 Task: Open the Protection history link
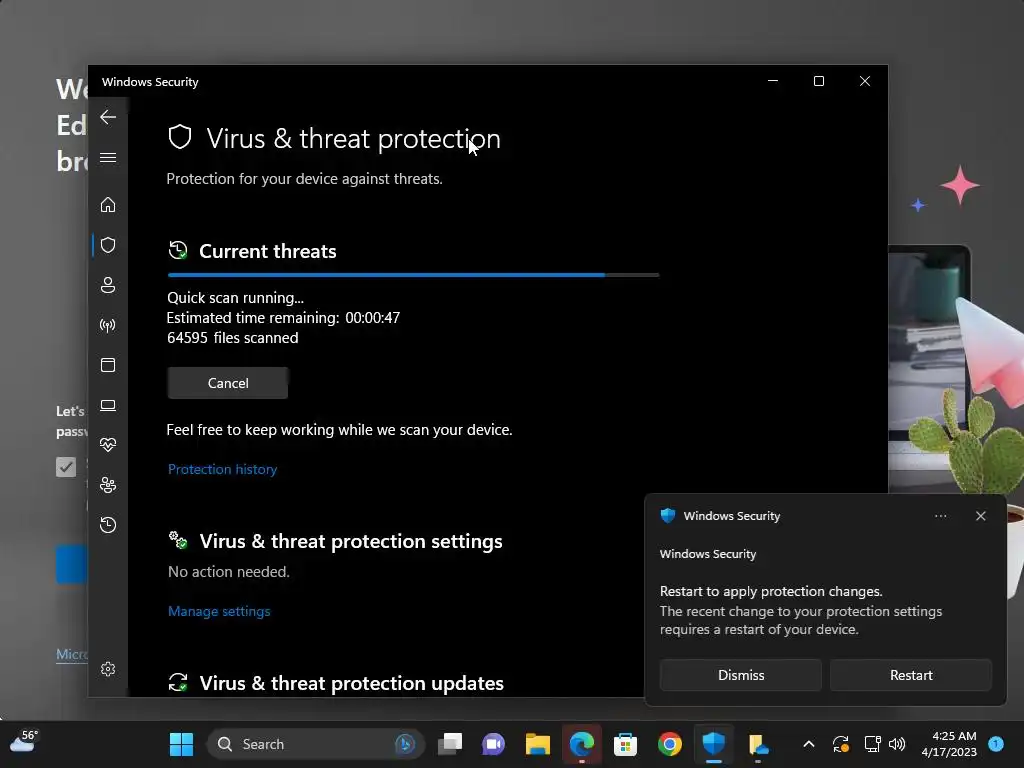(x=223, y=470)
